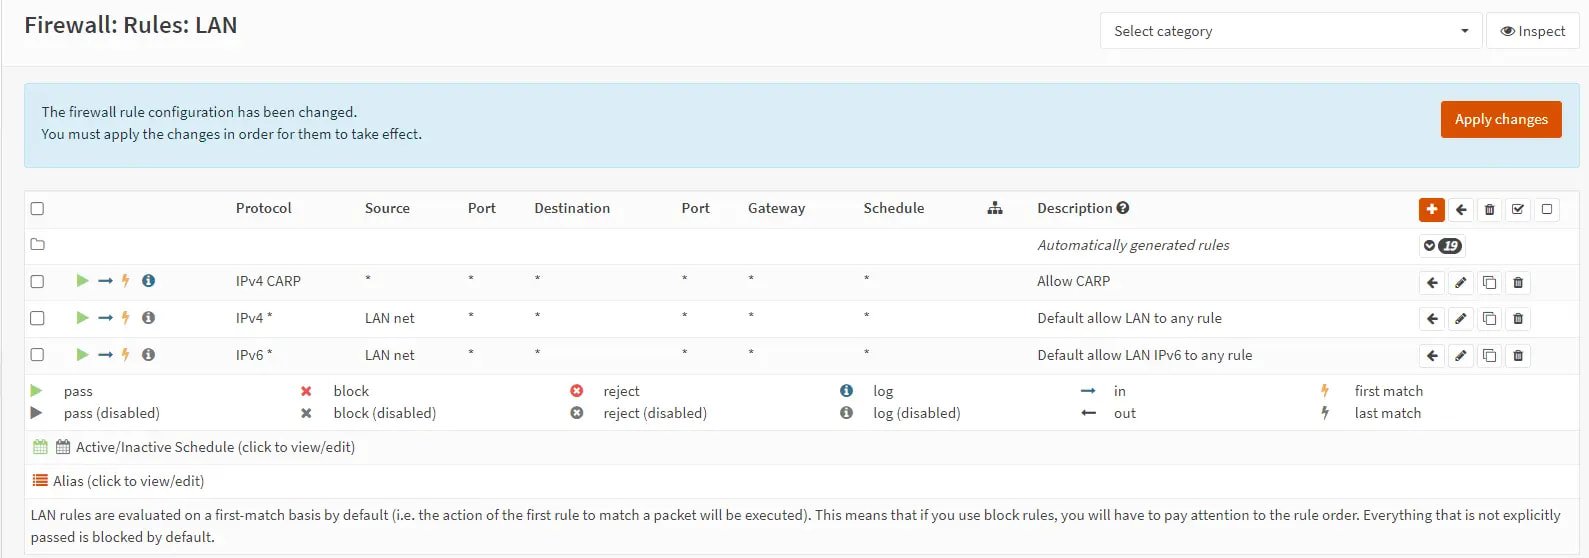Image resolution: width=1589 pixels, height=558 pixels.
Task: Check the Default allow LAN IPv6 rule checkbox
Action: tap(37, 355)
